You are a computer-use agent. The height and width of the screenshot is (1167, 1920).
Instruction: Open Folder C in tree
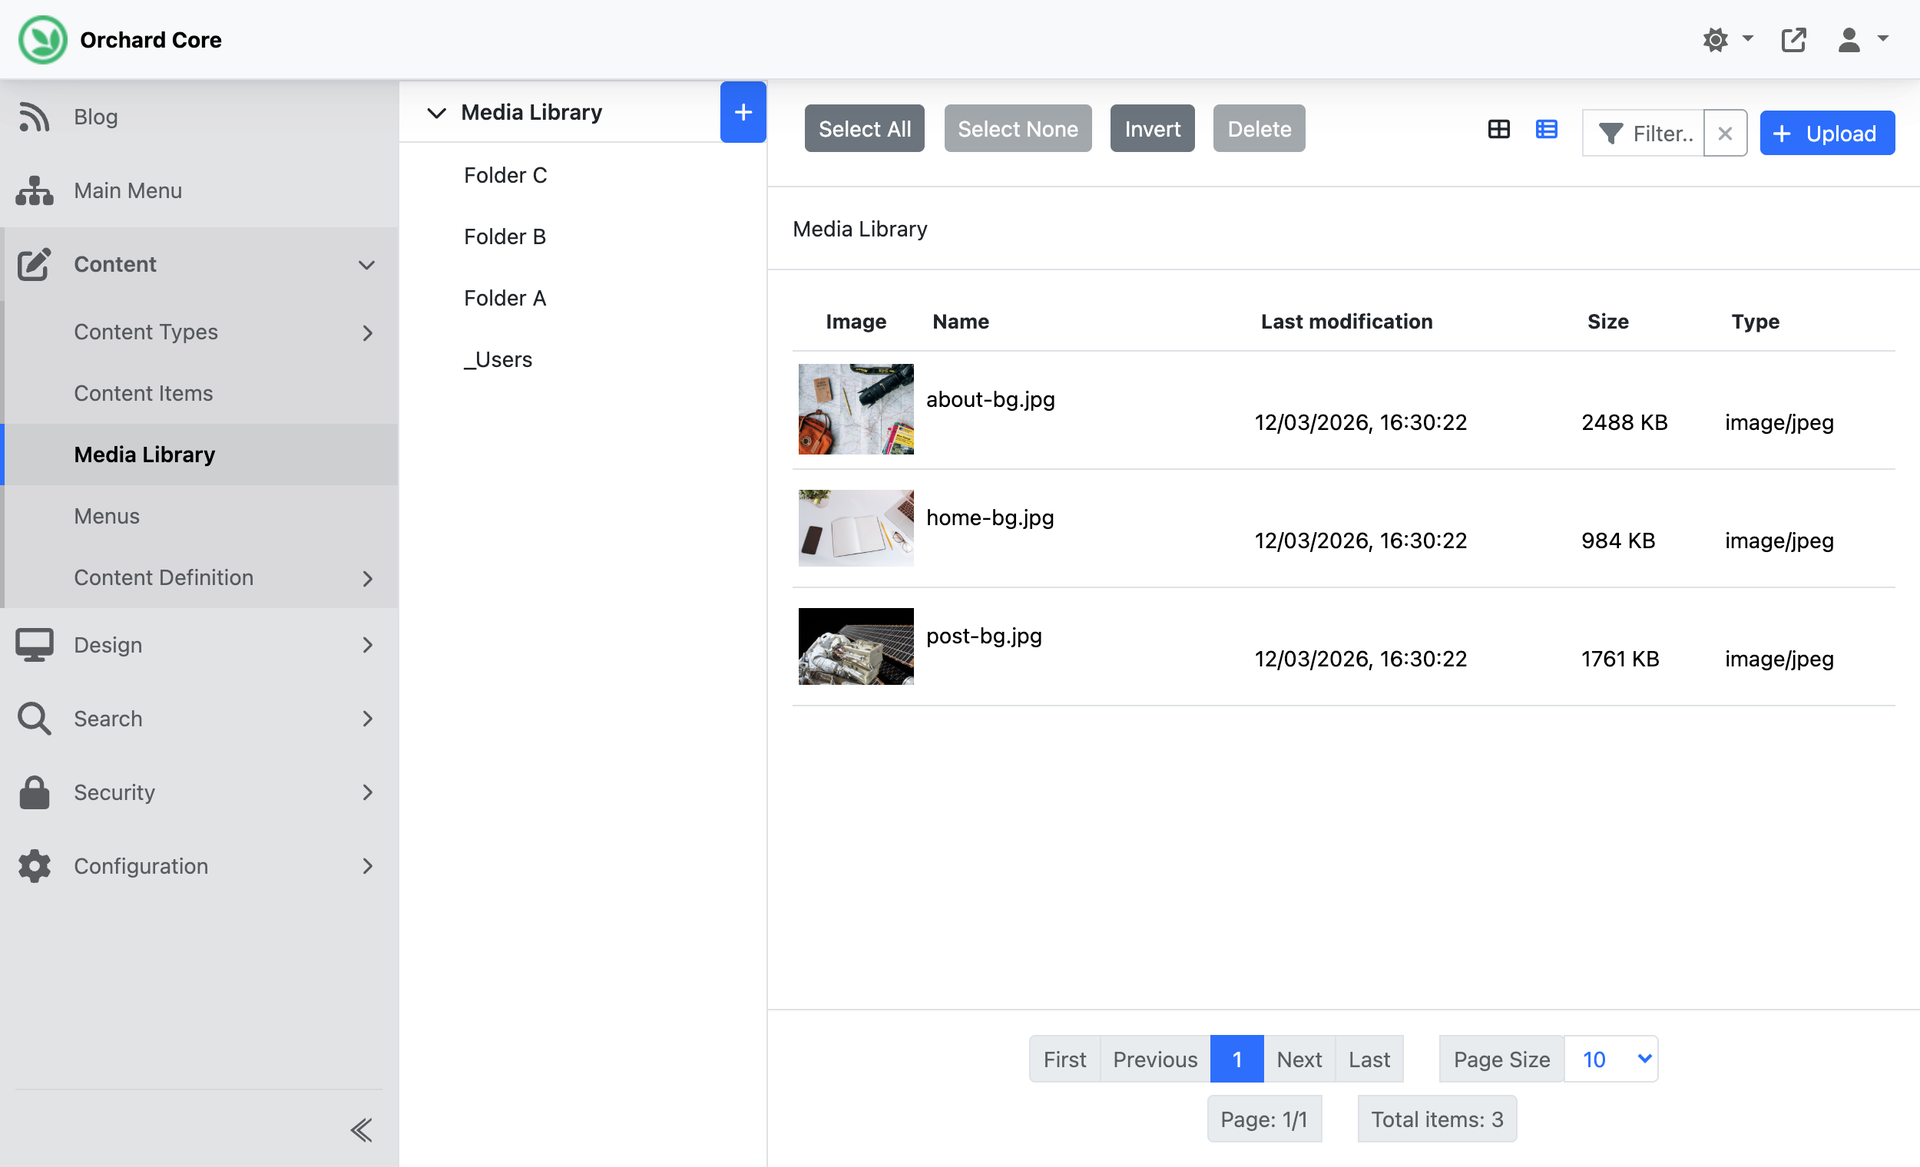[x=505, y=176]
